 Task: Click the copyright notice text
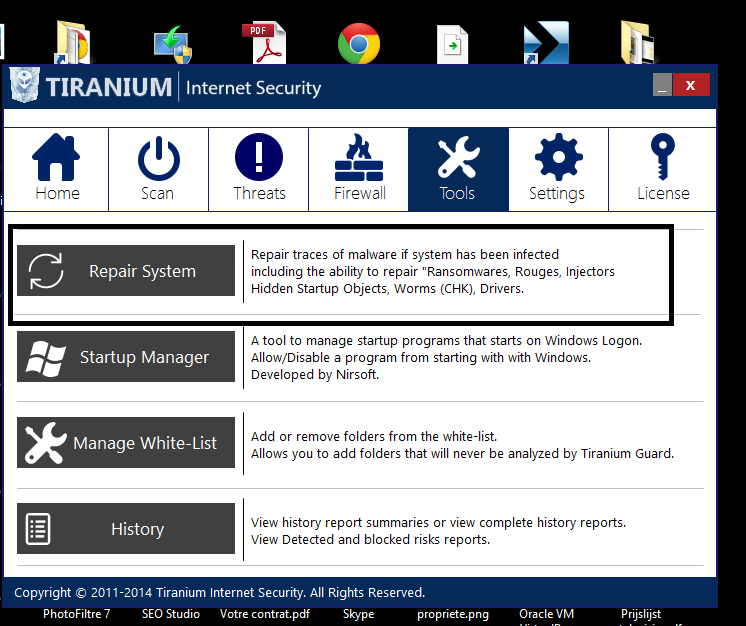pyautogui.click(x=219, y=593)
